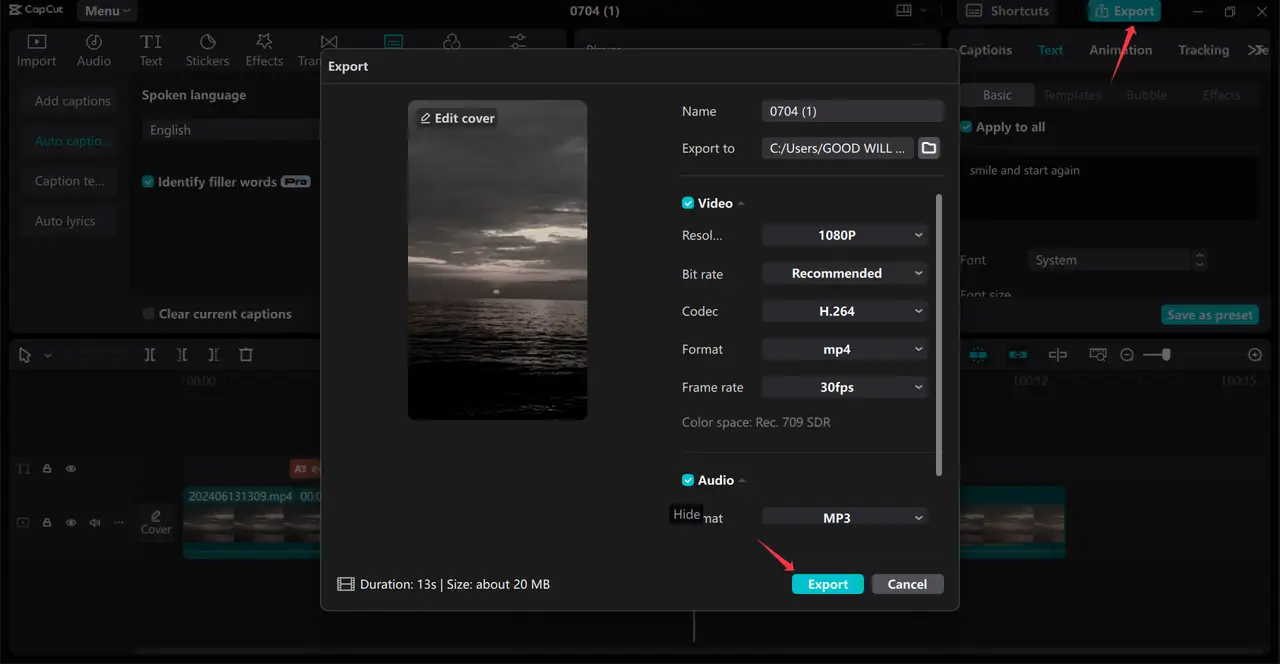Toggle Identify filler words checkbox
Screen dimensions: 1280x664
click(x=148, y=182)
